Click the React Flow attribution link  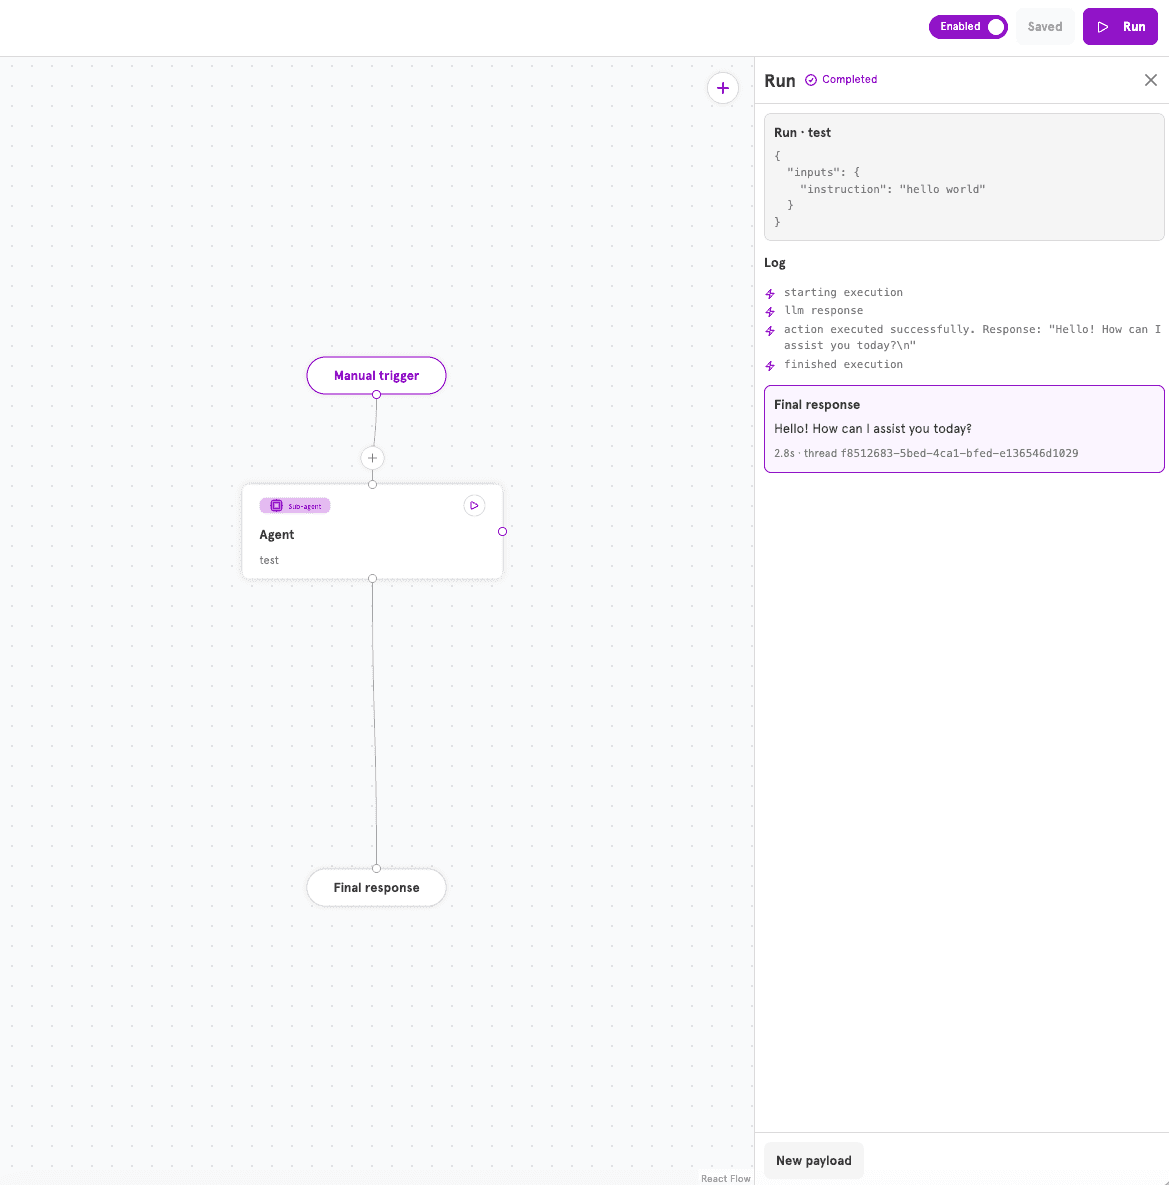click(725, 1178)
